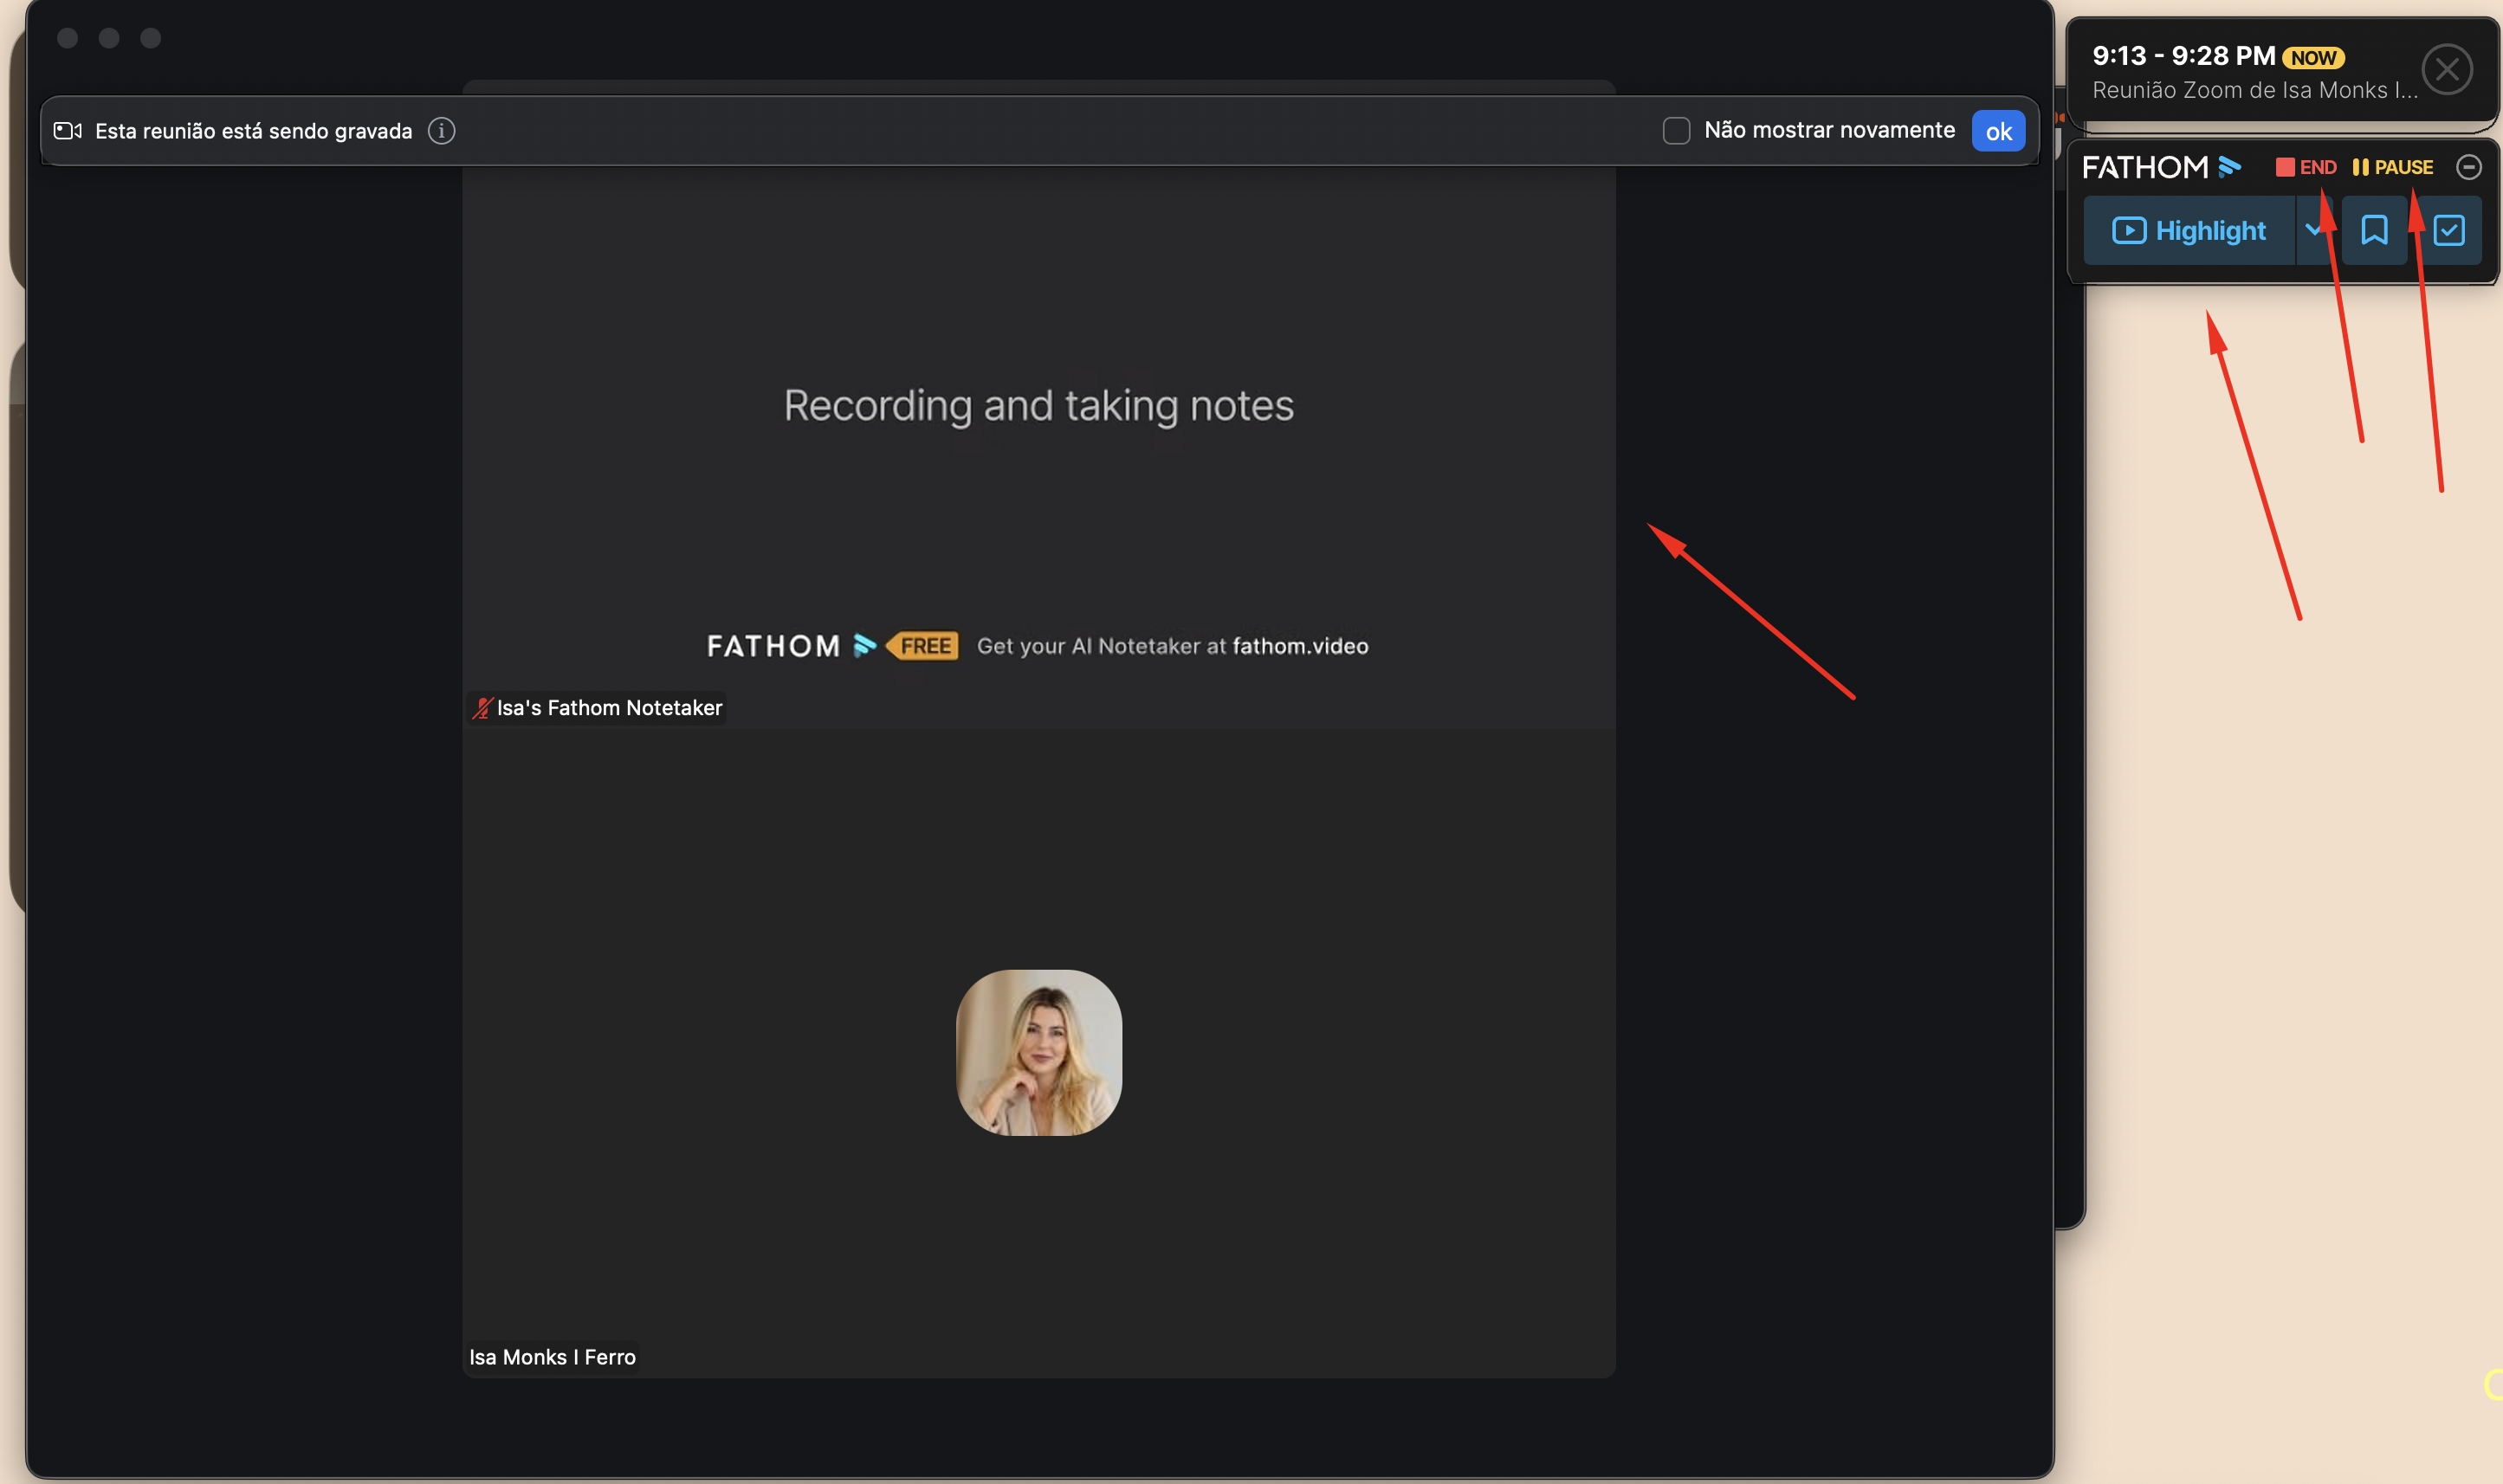Select the Isa's Fathom Notetaker name label
Viewport: 2503px width, 1484px height.
point(608,708)
